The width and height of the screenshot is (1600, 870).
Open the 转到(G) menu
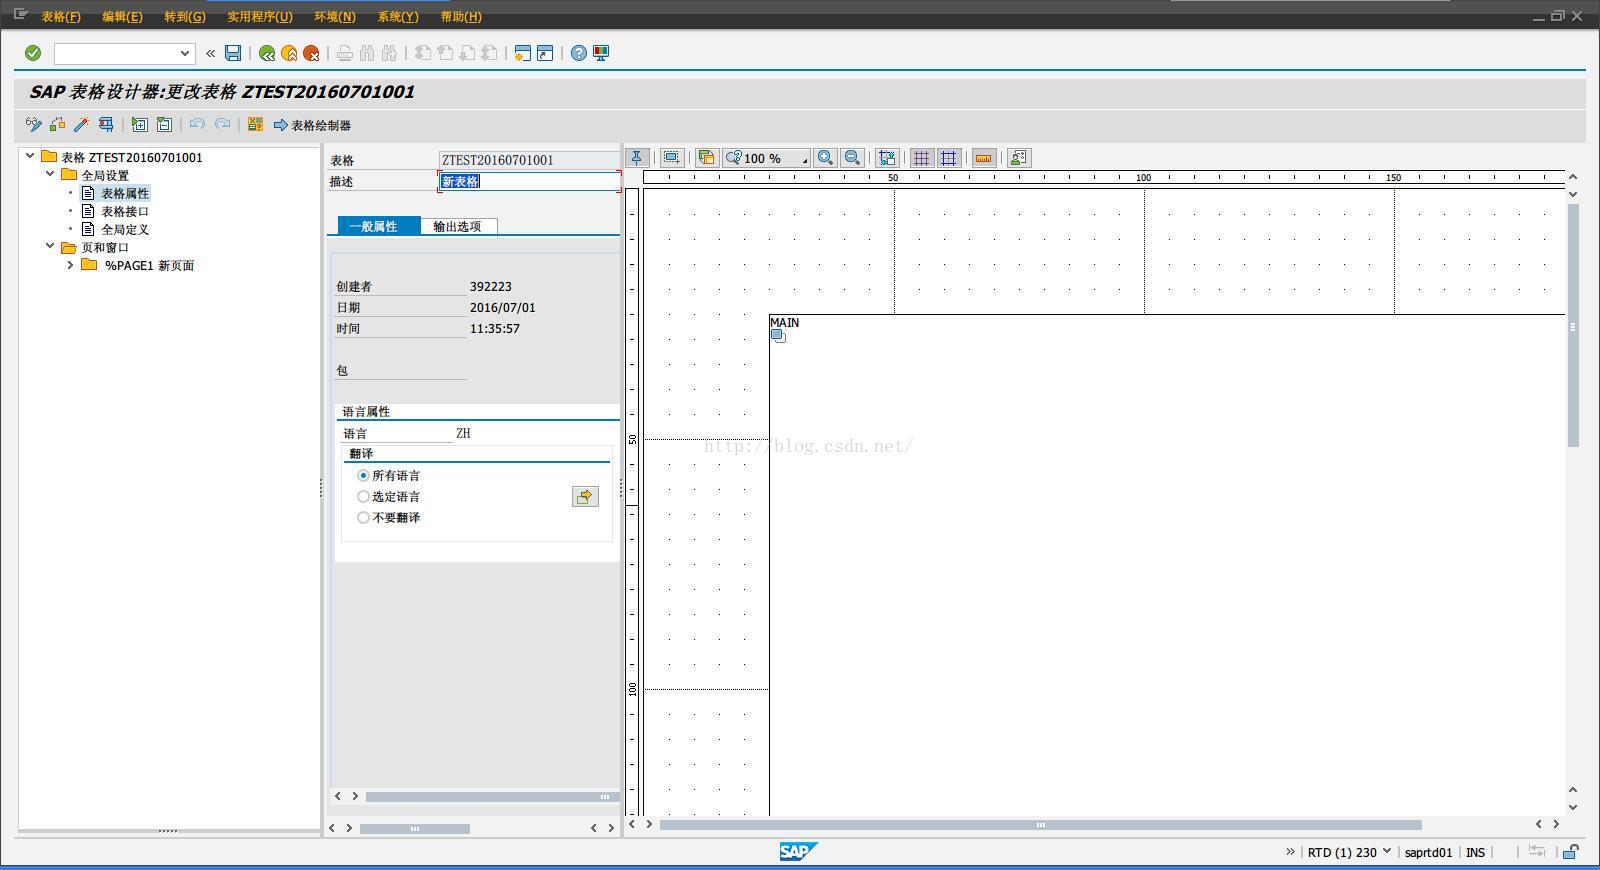pos(185,17)
